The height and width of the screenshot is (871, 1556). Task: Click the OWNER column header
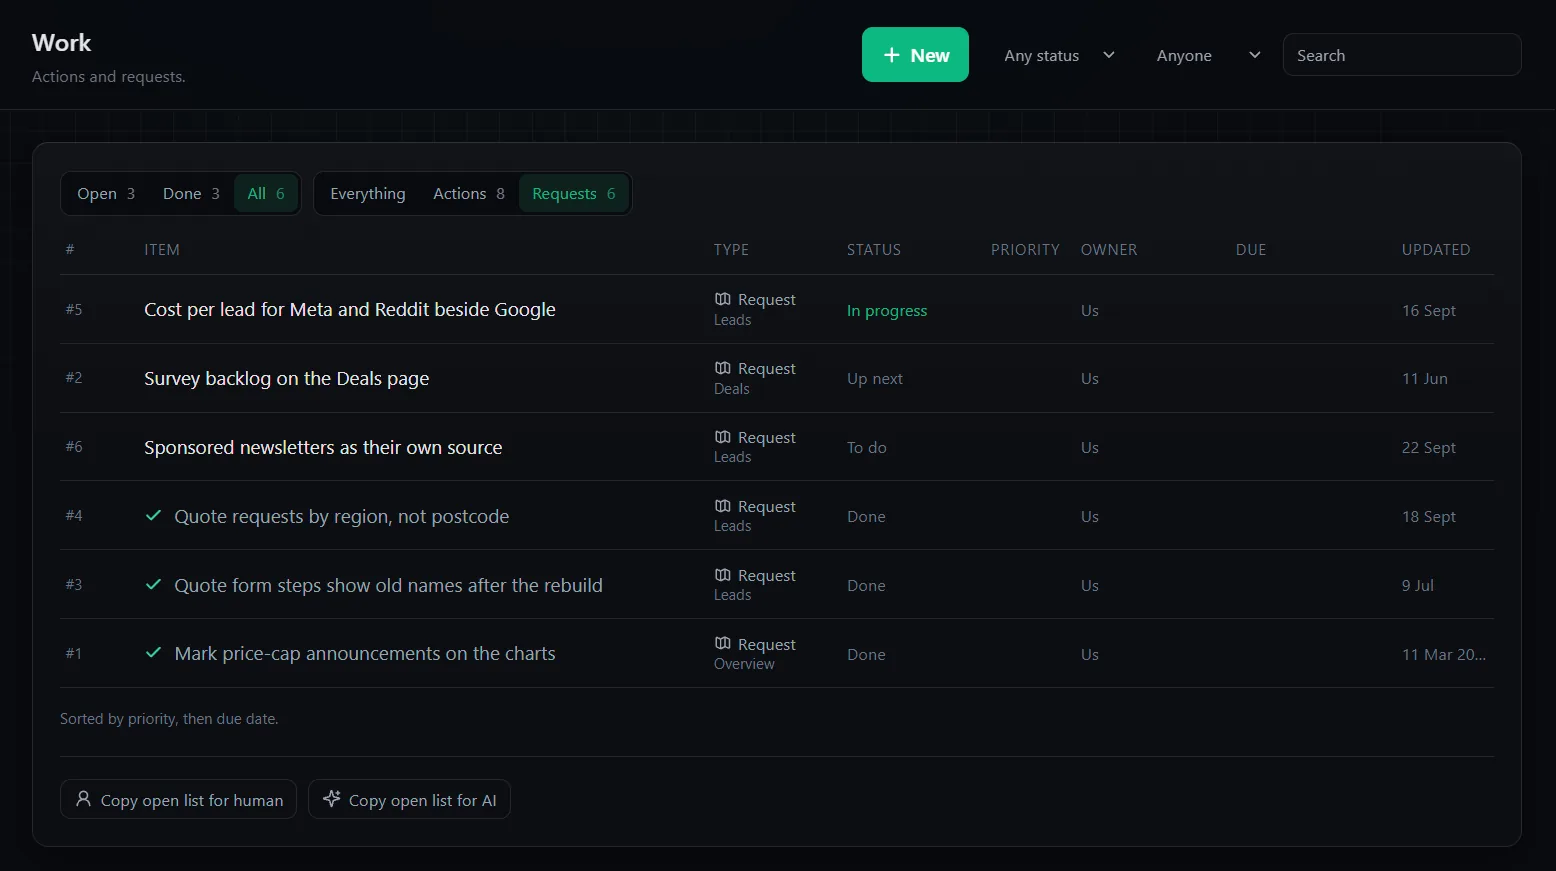1109,250
